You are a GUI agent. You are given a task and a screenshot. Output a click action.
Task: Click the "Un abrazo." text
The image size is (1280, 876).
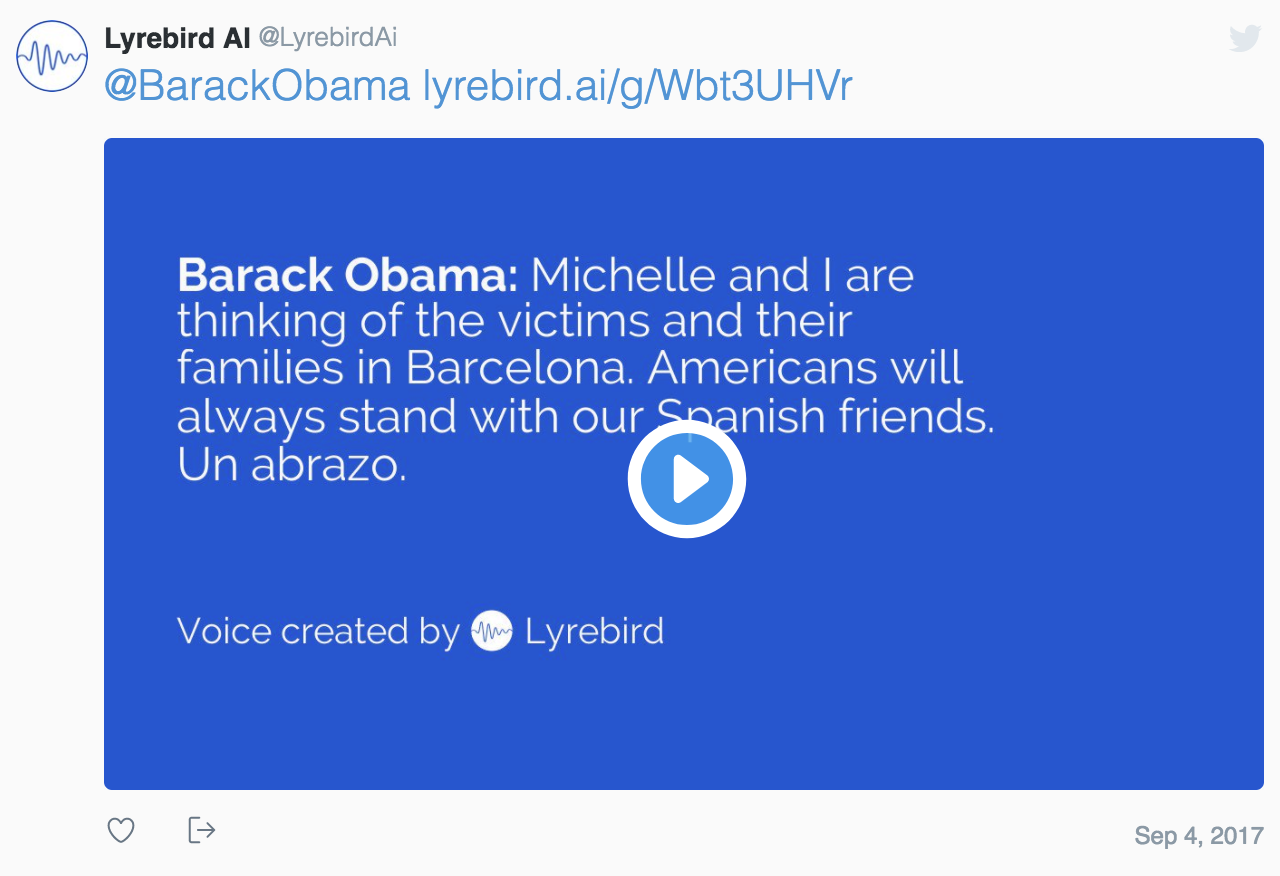292,466
